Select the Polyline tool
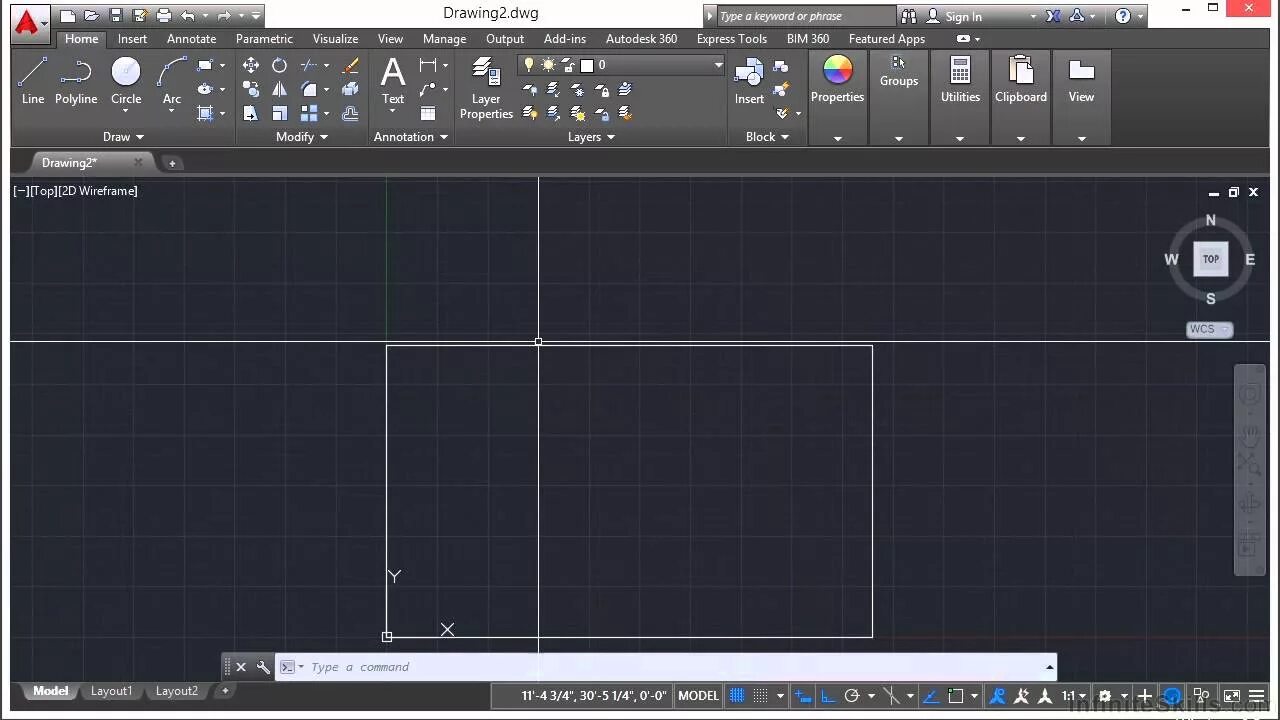This screenshot has width=1280, height=720. tap(76, 81)
